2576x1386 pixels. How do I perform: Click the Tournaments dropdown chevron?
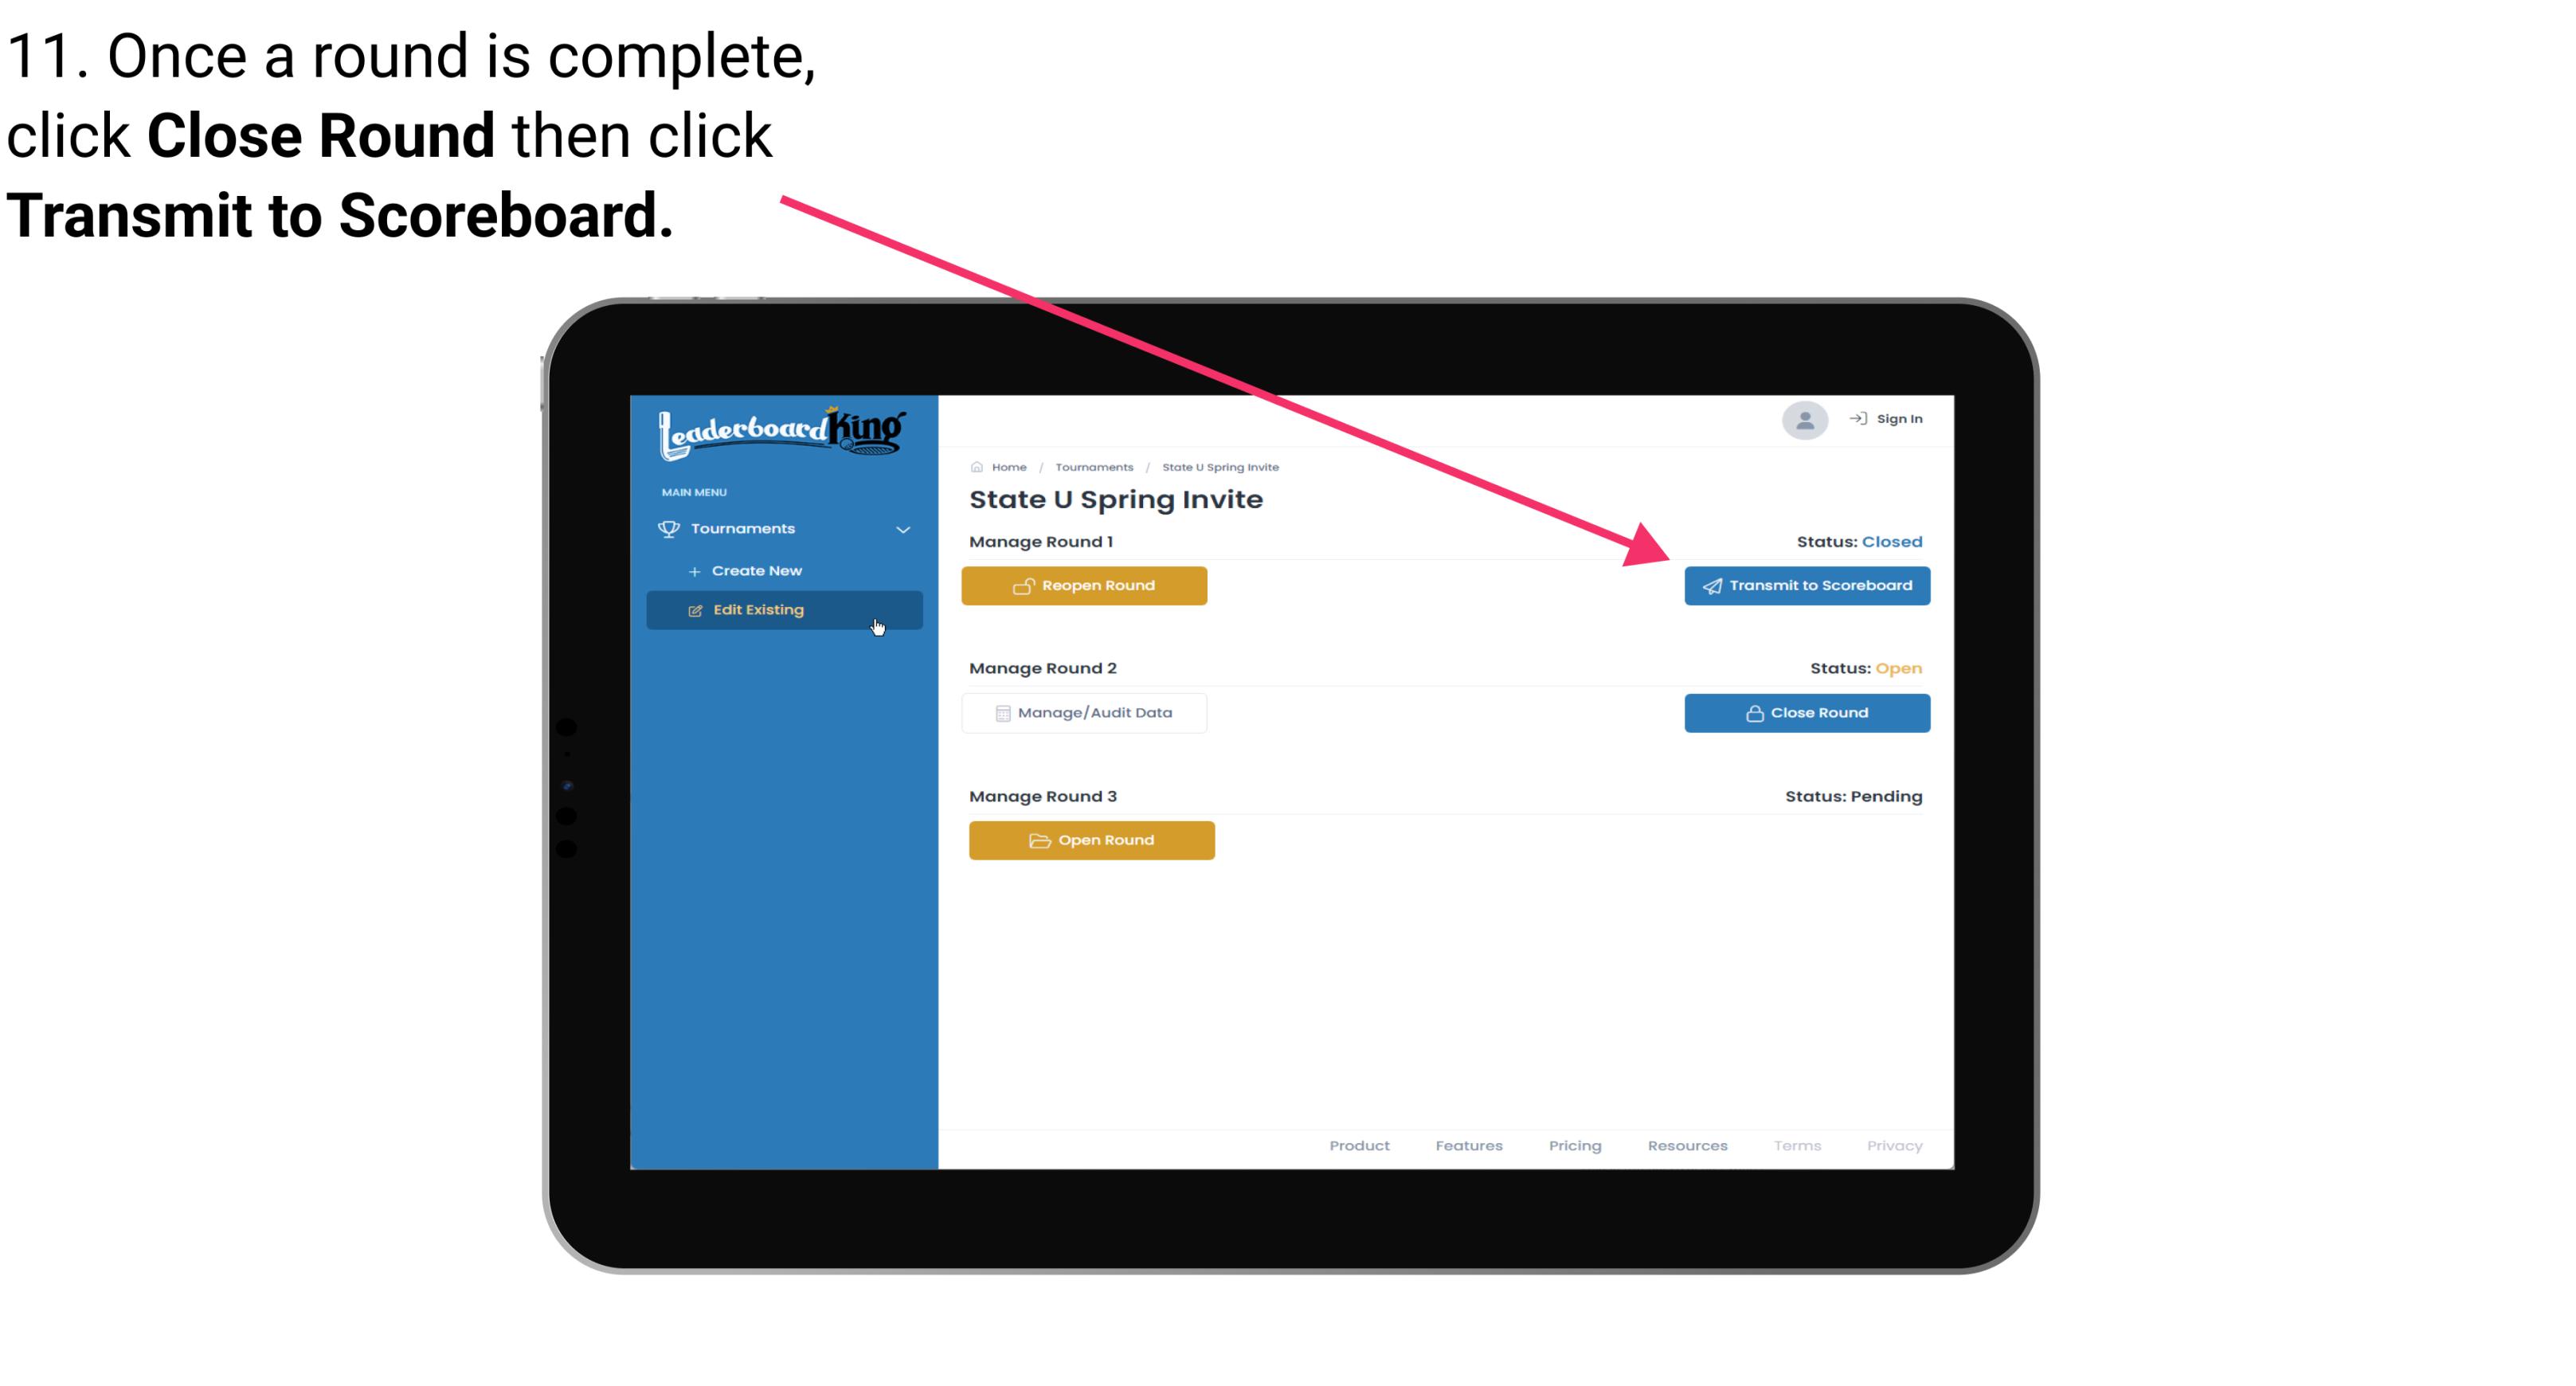click(902, 527)
